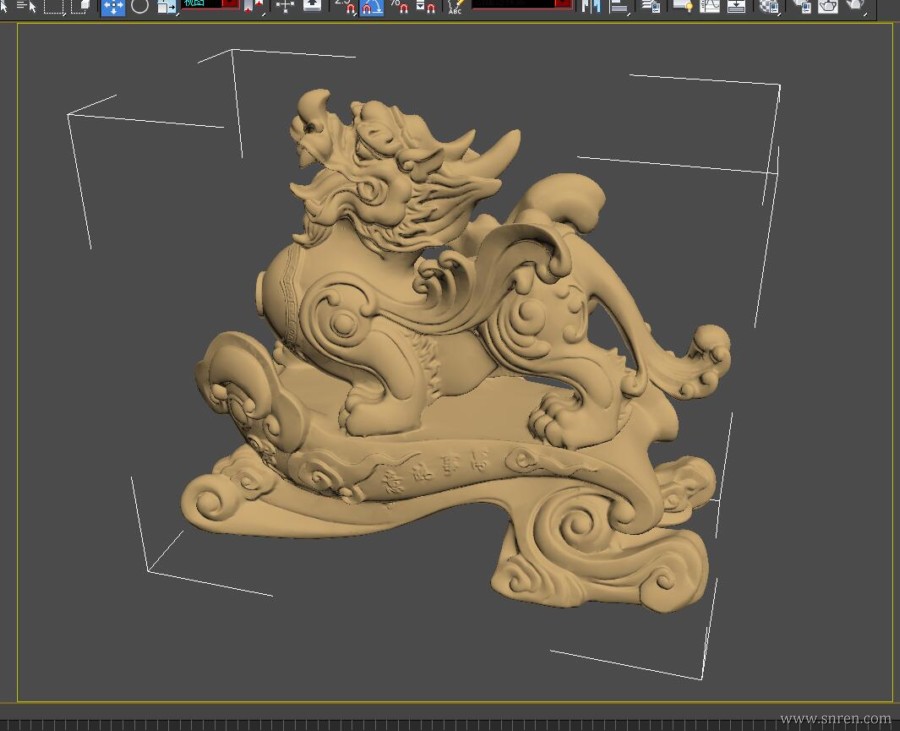Activate the Select and Scale tool
The width and height of the screenshot is (900, 731).
tap(167, 6)
